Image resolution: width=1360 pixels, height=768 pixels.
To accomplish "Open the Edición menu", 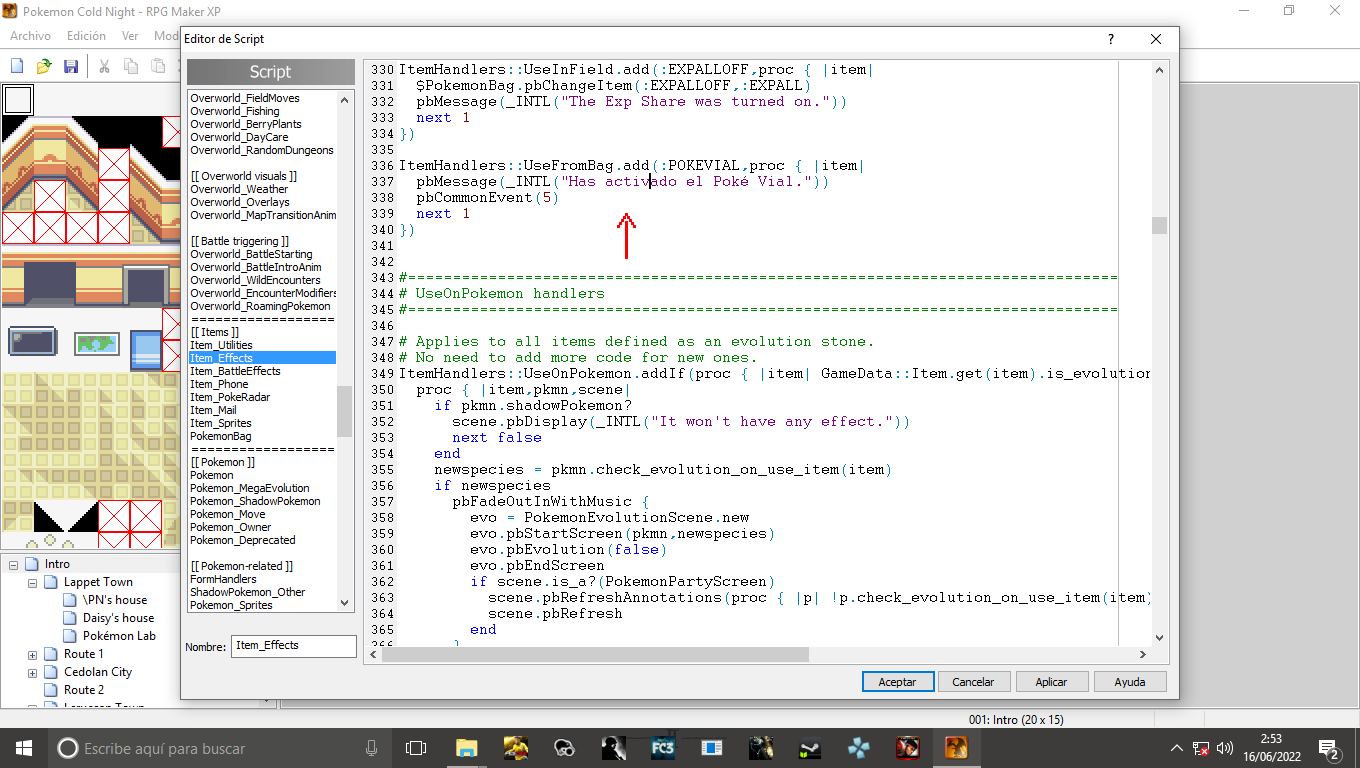I will click(x=86, y=35).
